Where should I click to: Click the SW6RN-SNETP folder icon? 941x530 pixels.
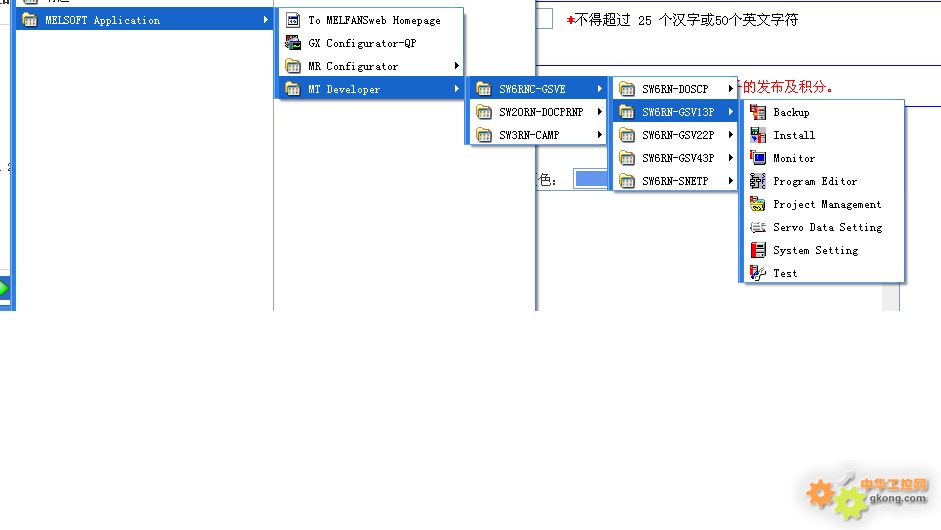coord(627,181)
